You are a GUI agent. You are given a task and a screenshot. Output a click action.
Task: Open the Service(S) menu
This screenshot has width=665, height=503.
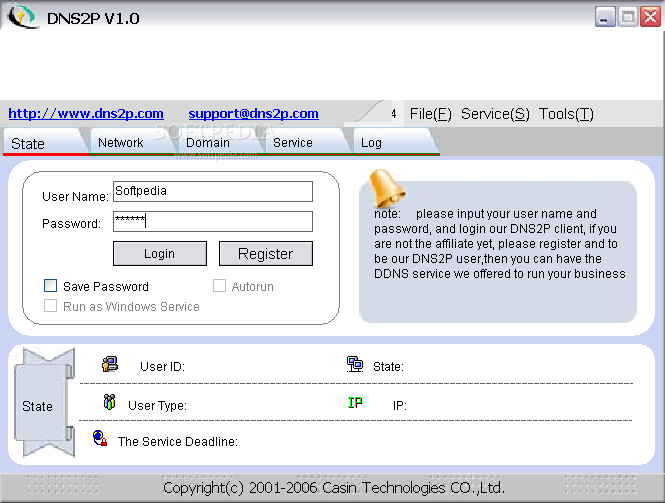click(x=495, y=114)
